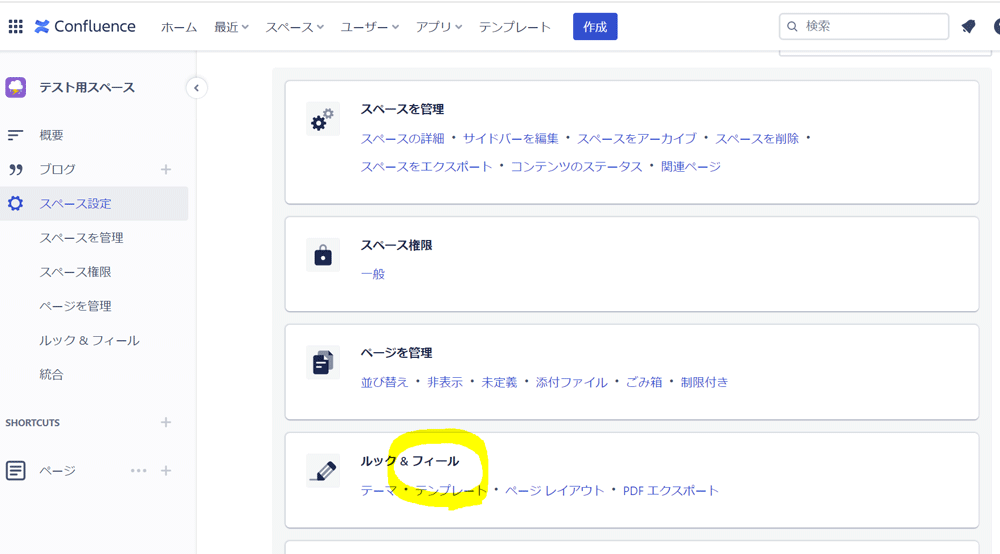The width and height of the screenshot is (1000, 554).
Task: Click the Confluence logo
Action: [85, 26]
